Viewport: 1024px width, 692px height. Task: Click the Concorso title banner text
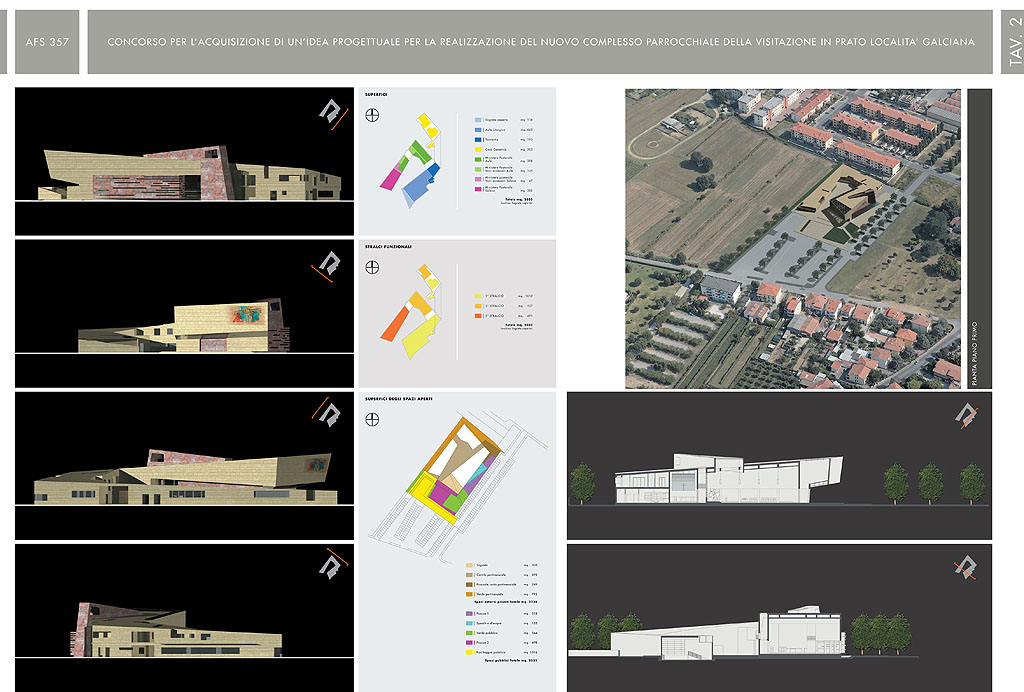541,42
